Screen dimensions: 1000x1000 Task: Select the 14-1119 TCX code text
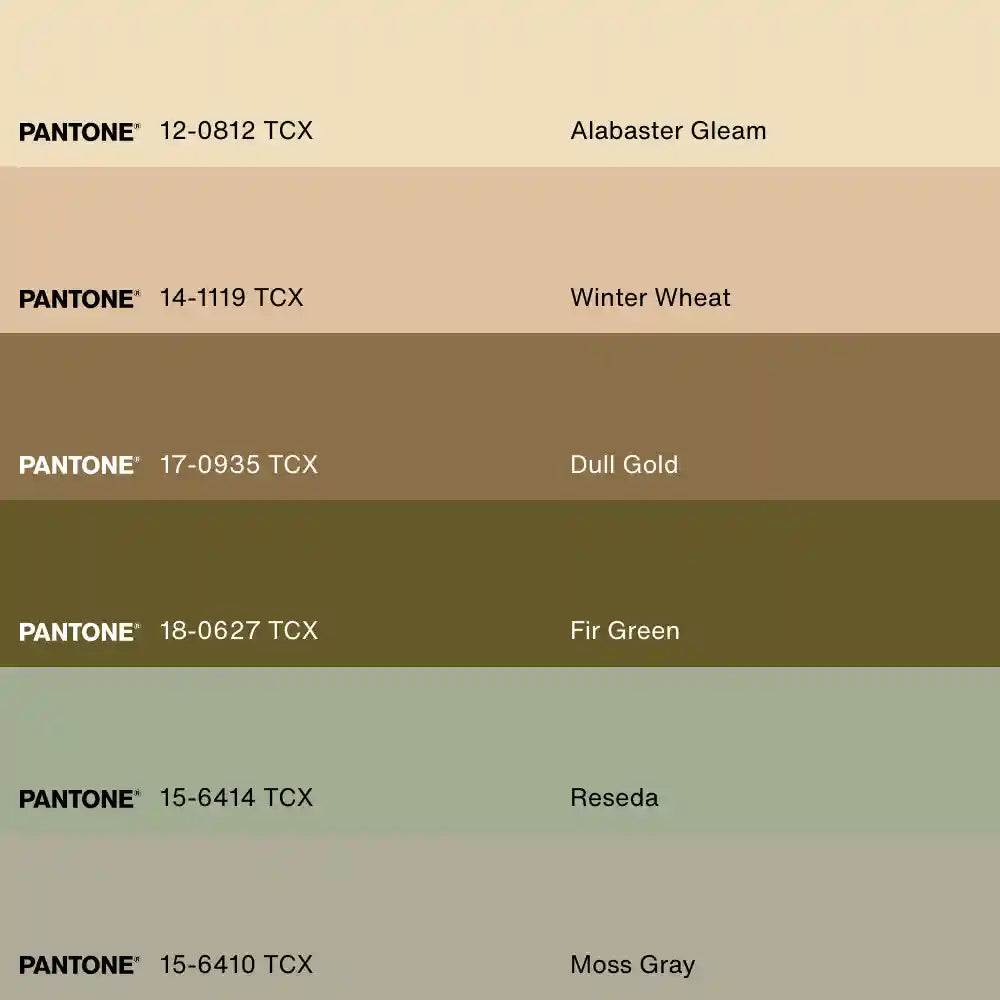231,298
